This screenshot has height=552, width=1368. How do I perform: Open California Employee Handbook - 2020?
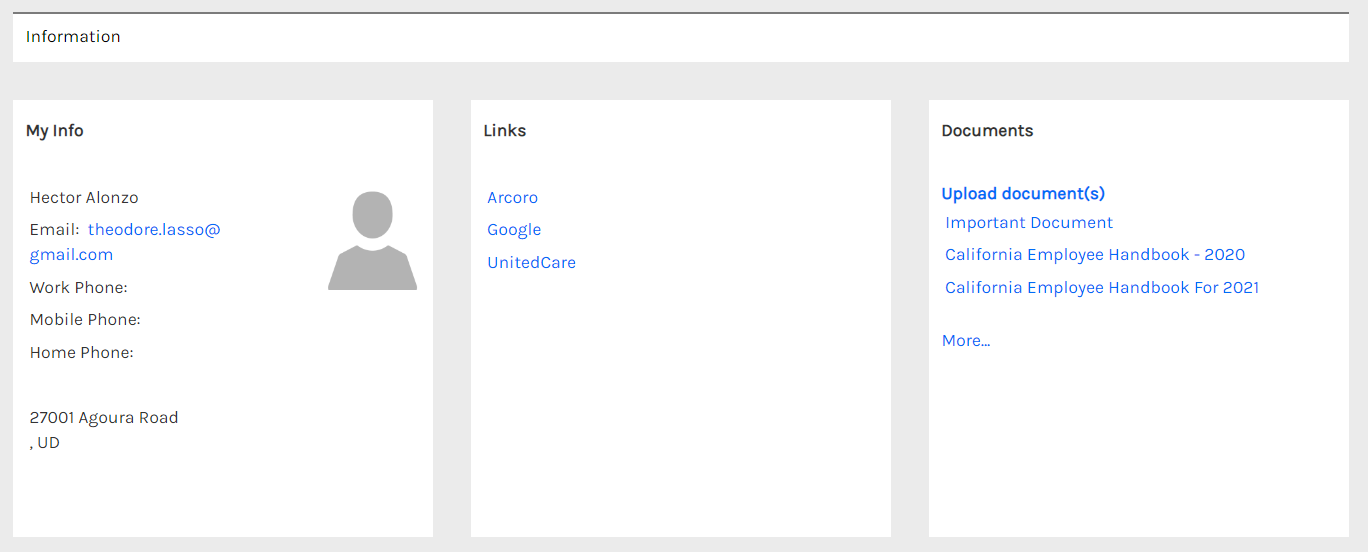1095,255
